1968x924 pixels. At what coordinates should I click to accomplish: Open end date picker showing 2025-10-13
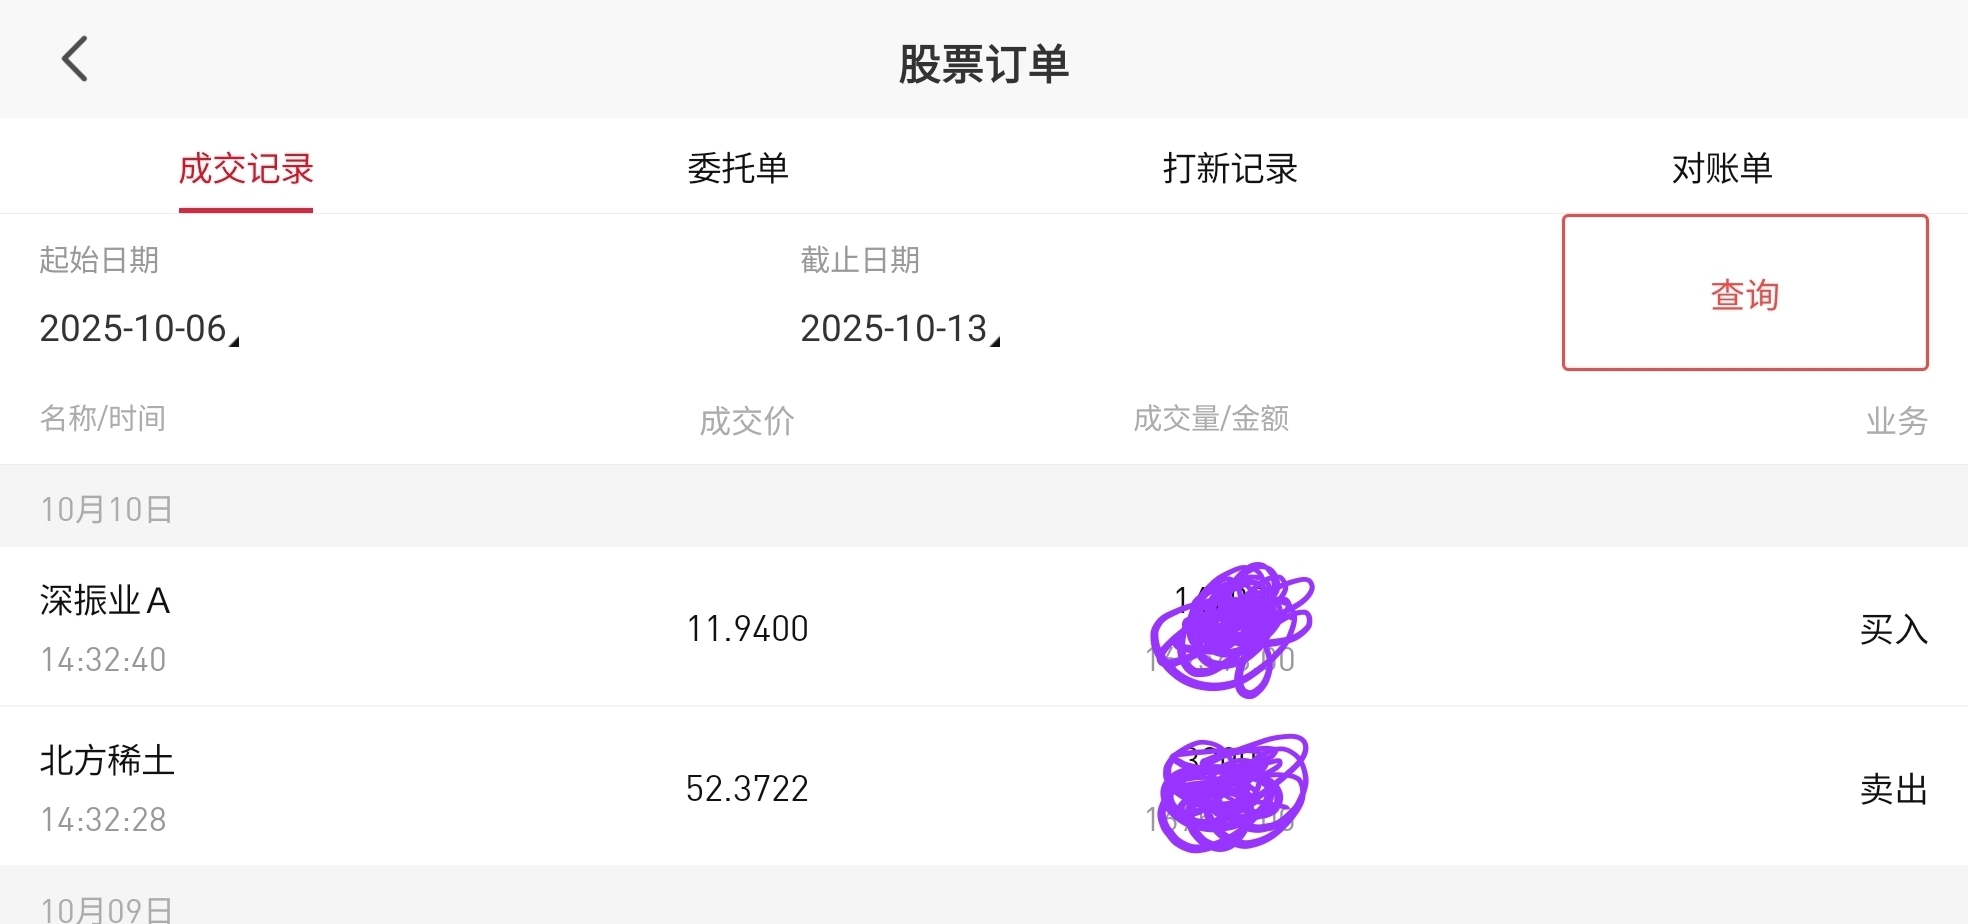898,328
